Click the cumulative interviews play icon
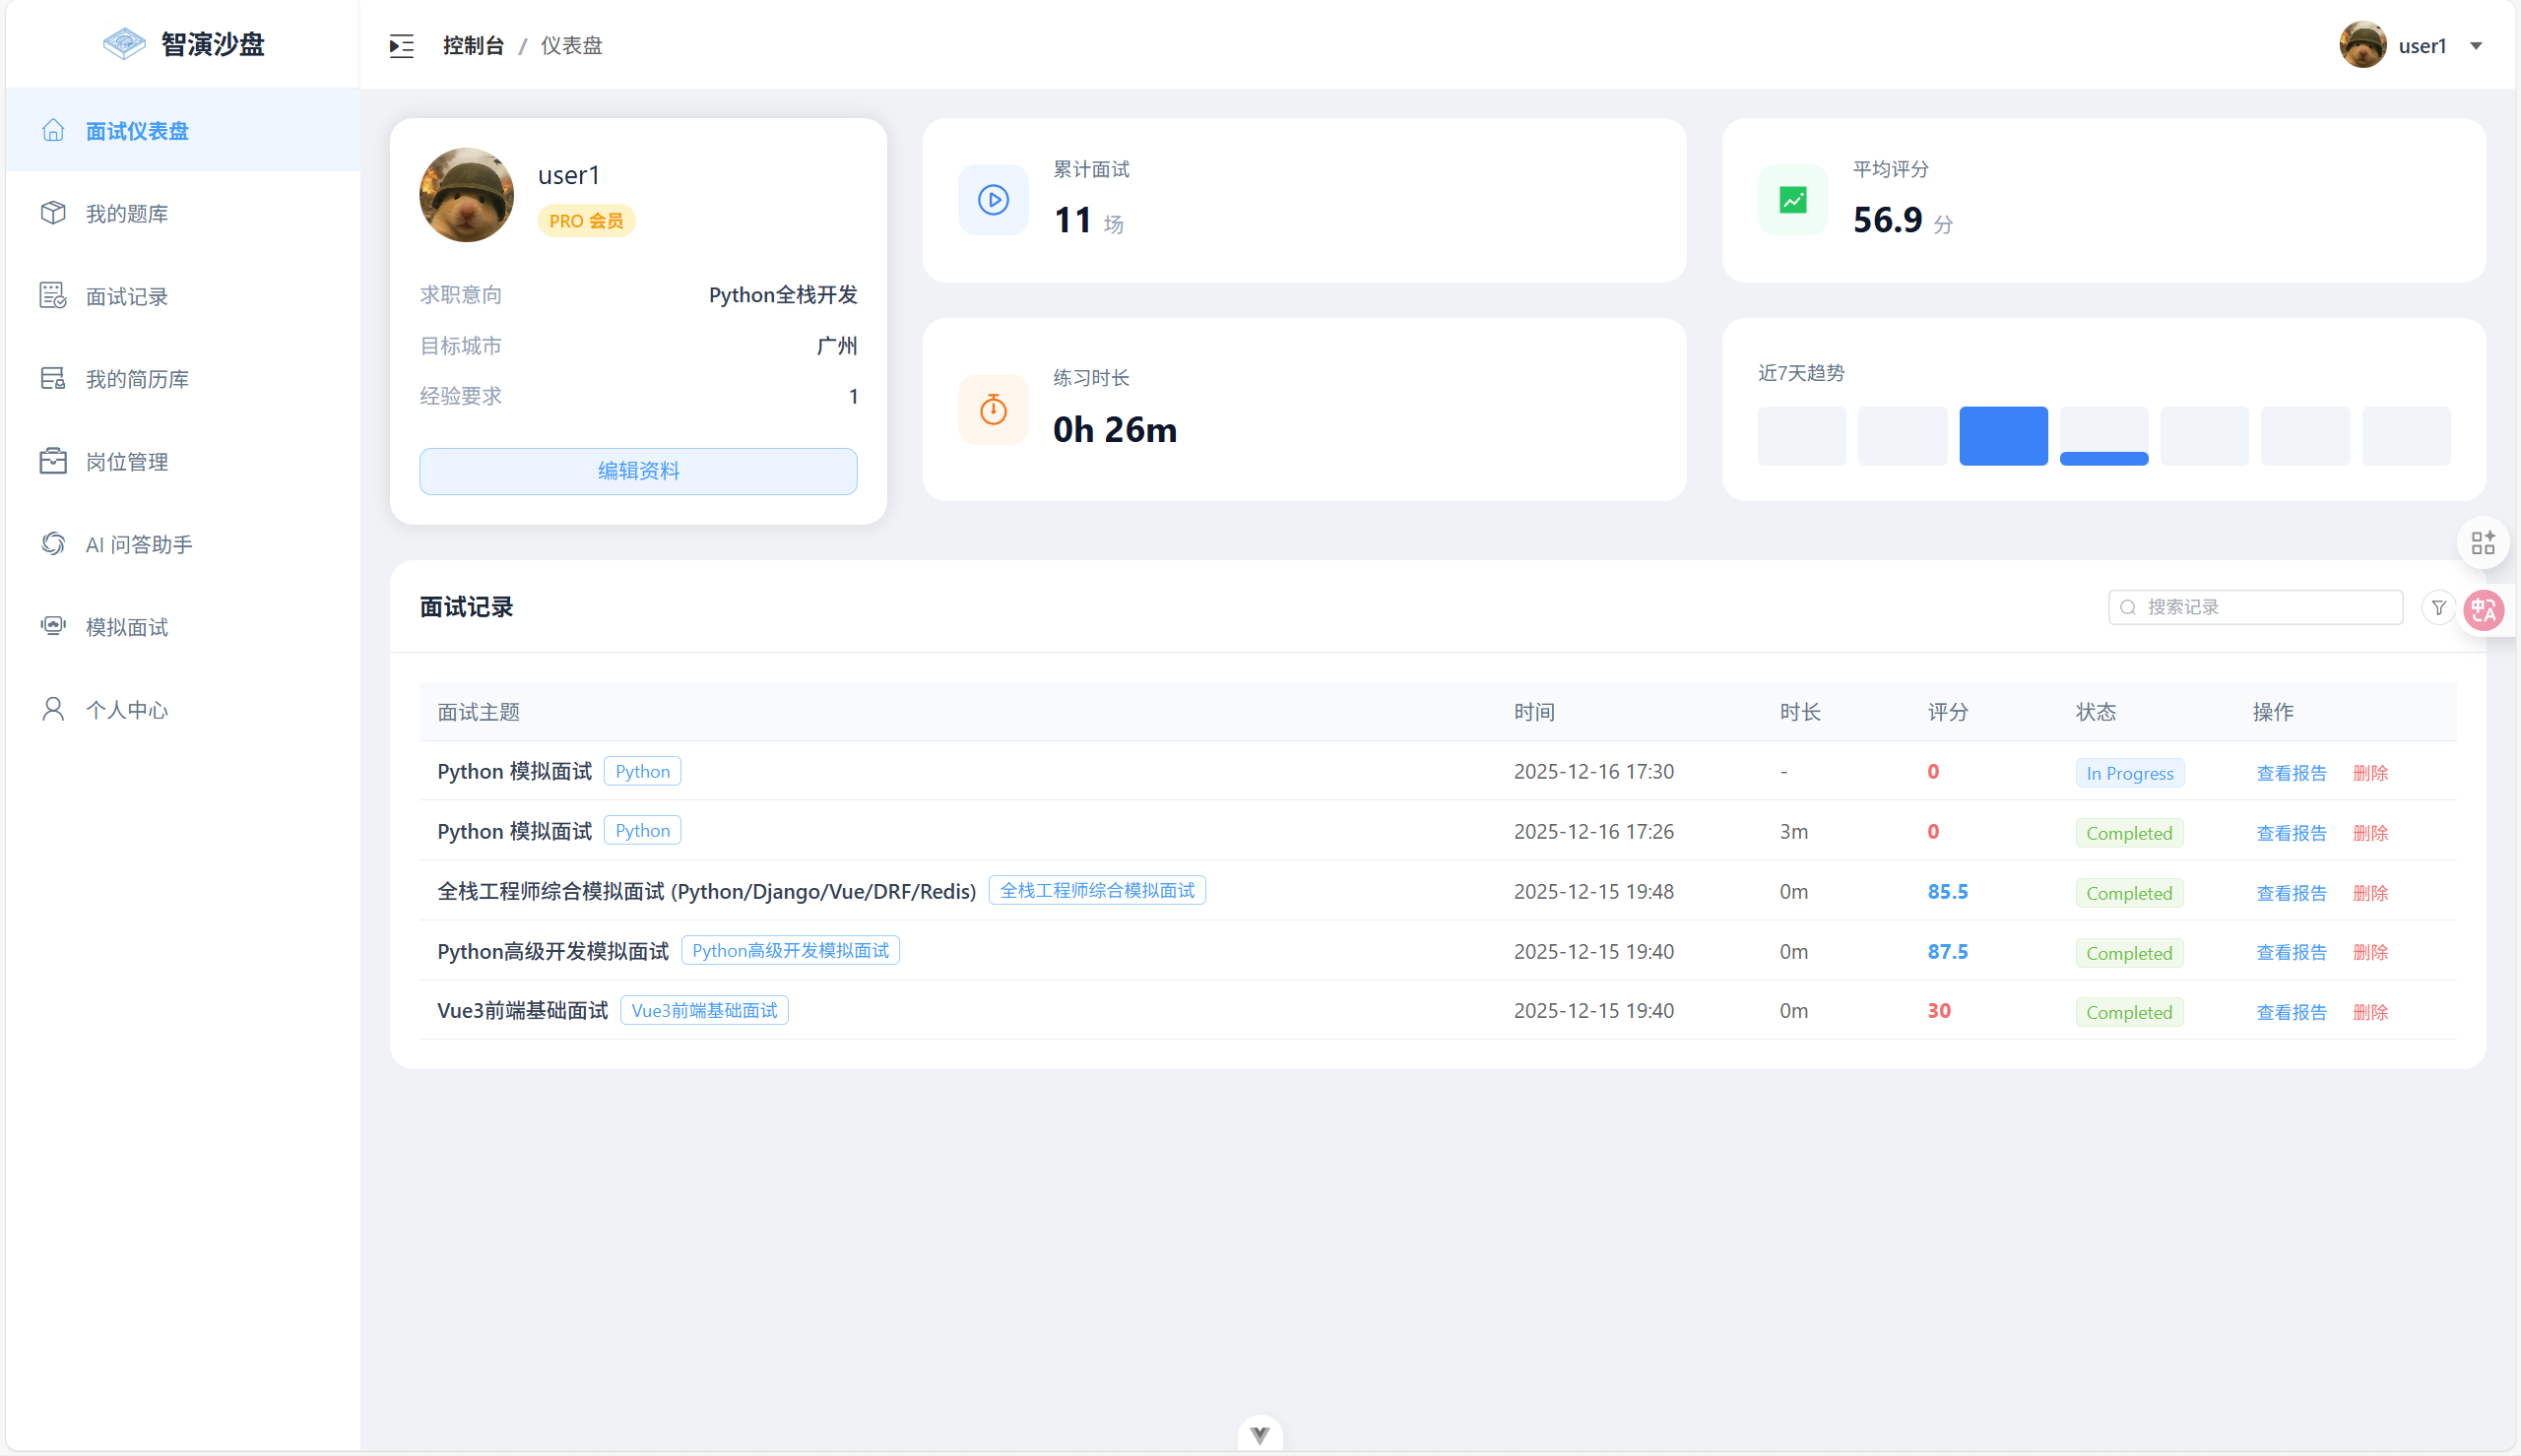This screenshot has width=2521, height=1456. (993, 200)
